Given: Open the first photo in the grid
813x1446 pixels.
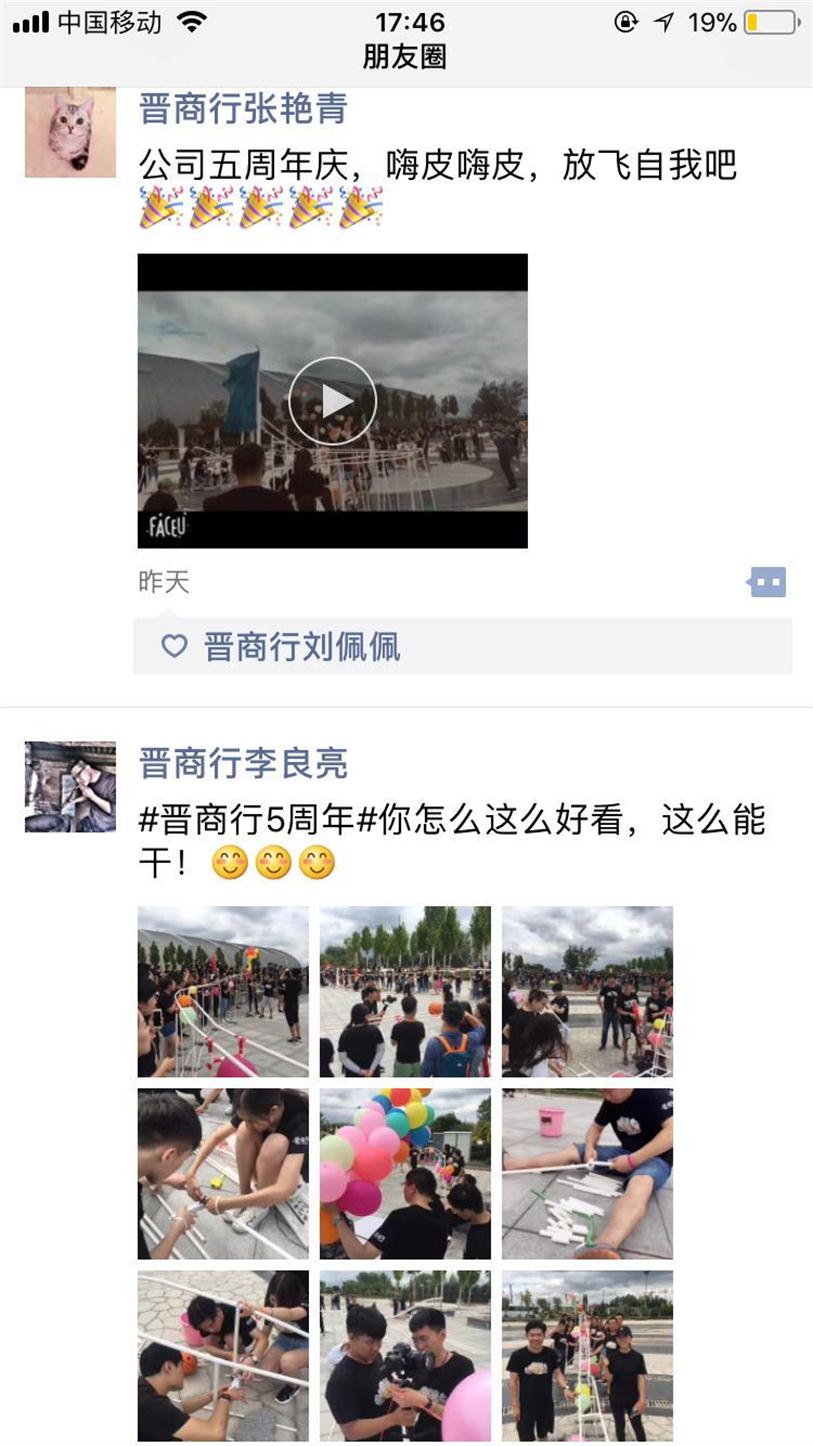Looking at the screenshot, I should 223,991.
